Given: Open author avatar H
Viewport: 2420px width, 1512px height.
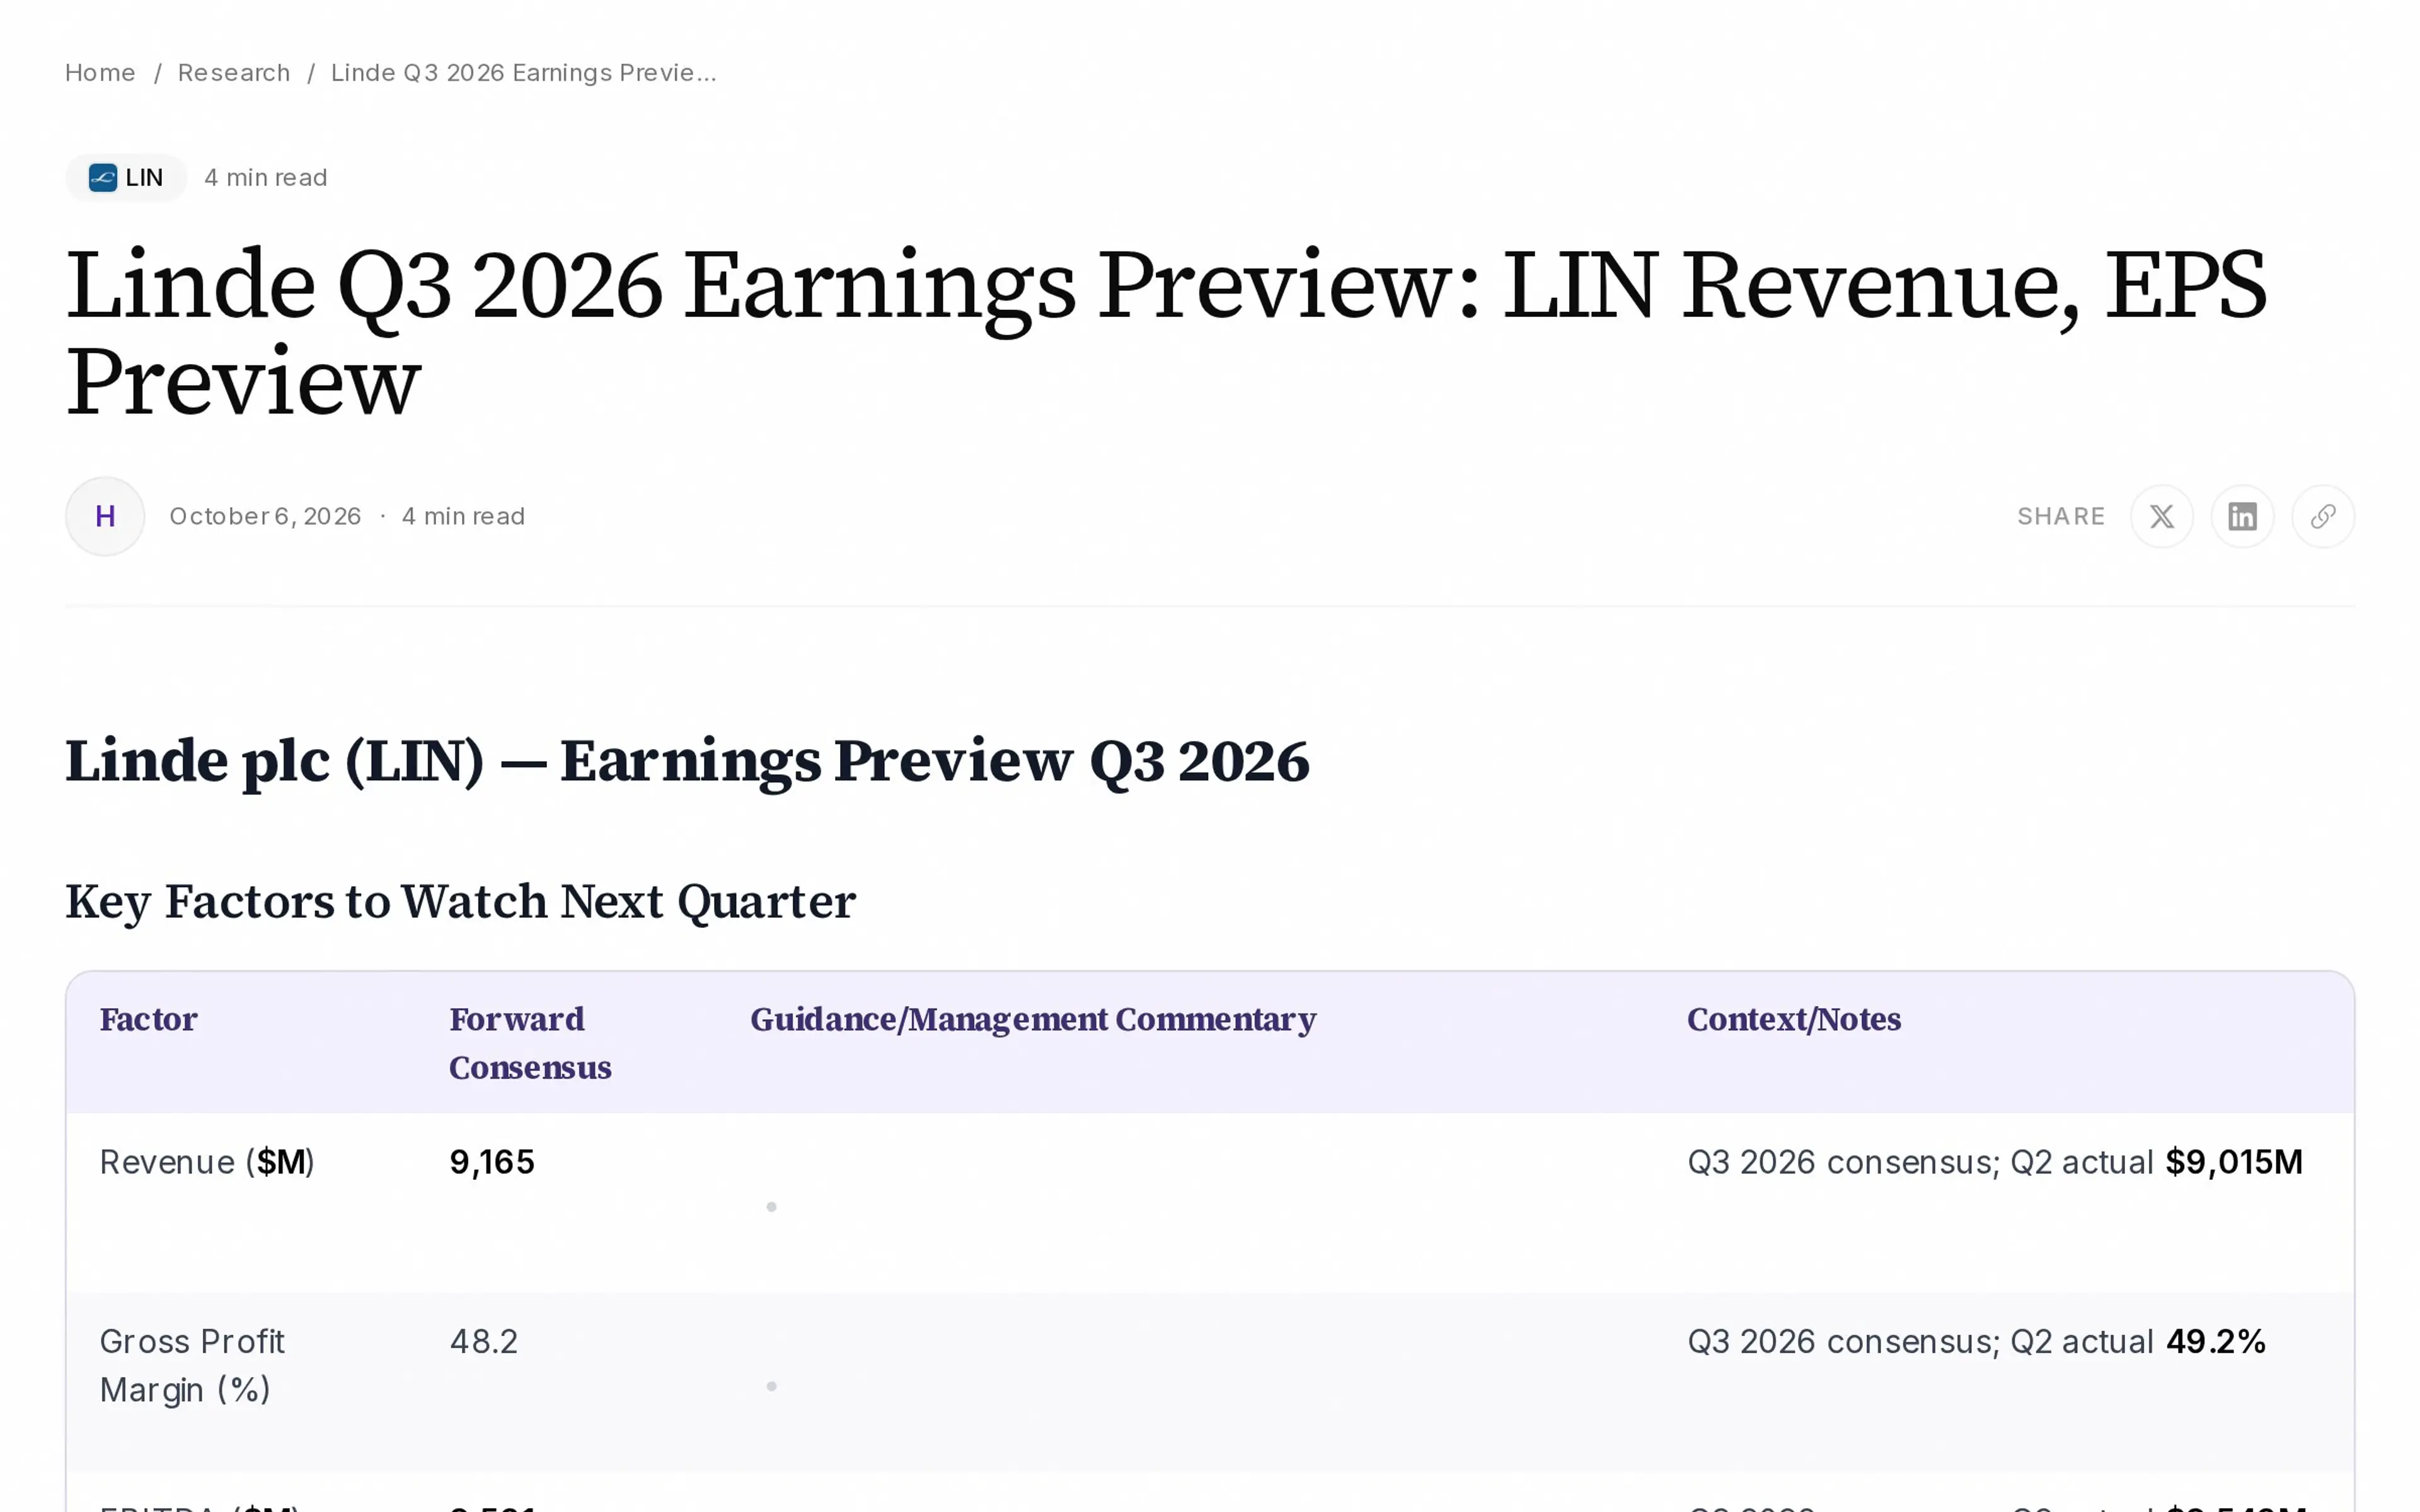Looking at the screenshot, I should (105, 516).
